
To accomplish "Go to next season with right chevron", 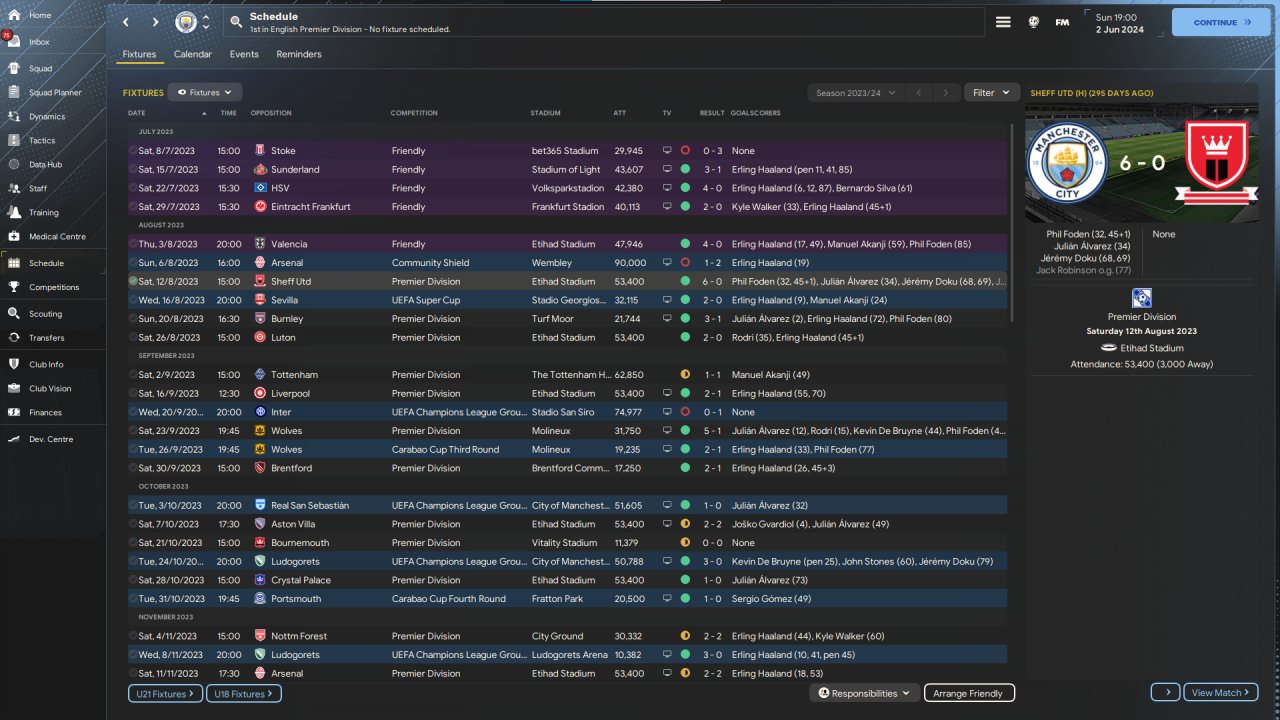I will coord(946,93).
